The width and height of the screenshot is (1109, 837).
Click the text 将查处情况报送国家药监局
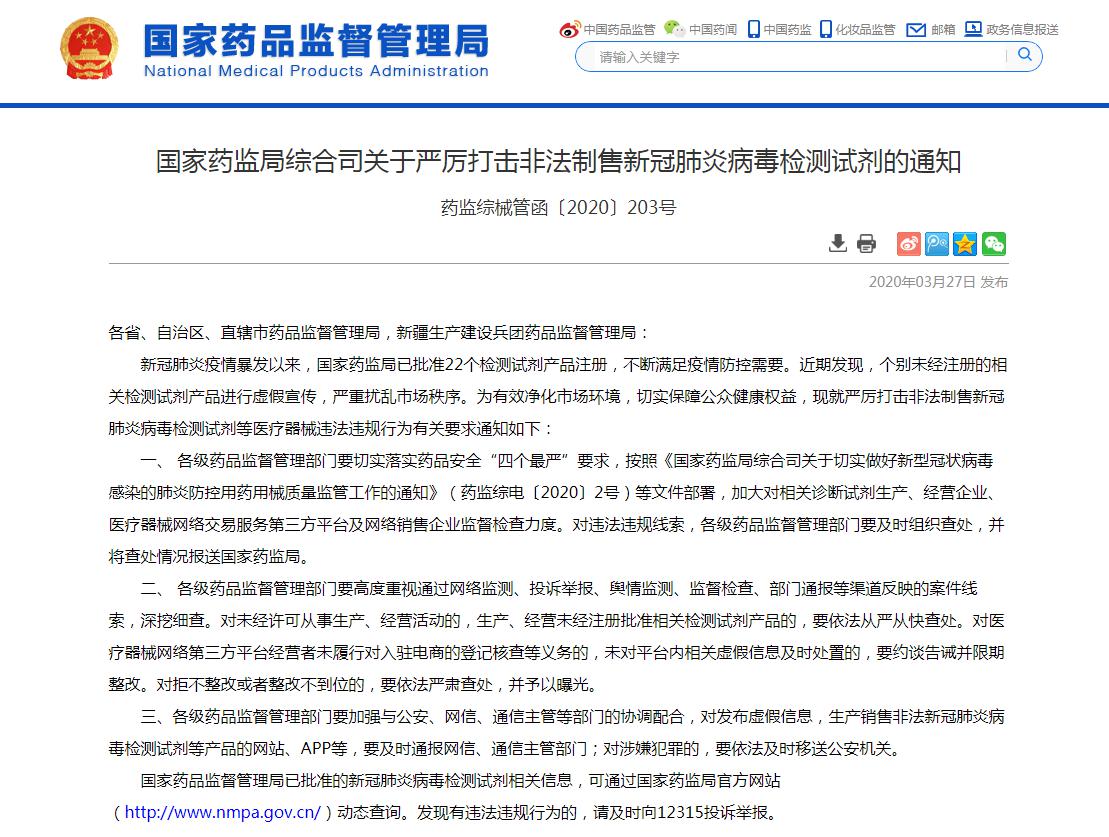tap(204, 556)
